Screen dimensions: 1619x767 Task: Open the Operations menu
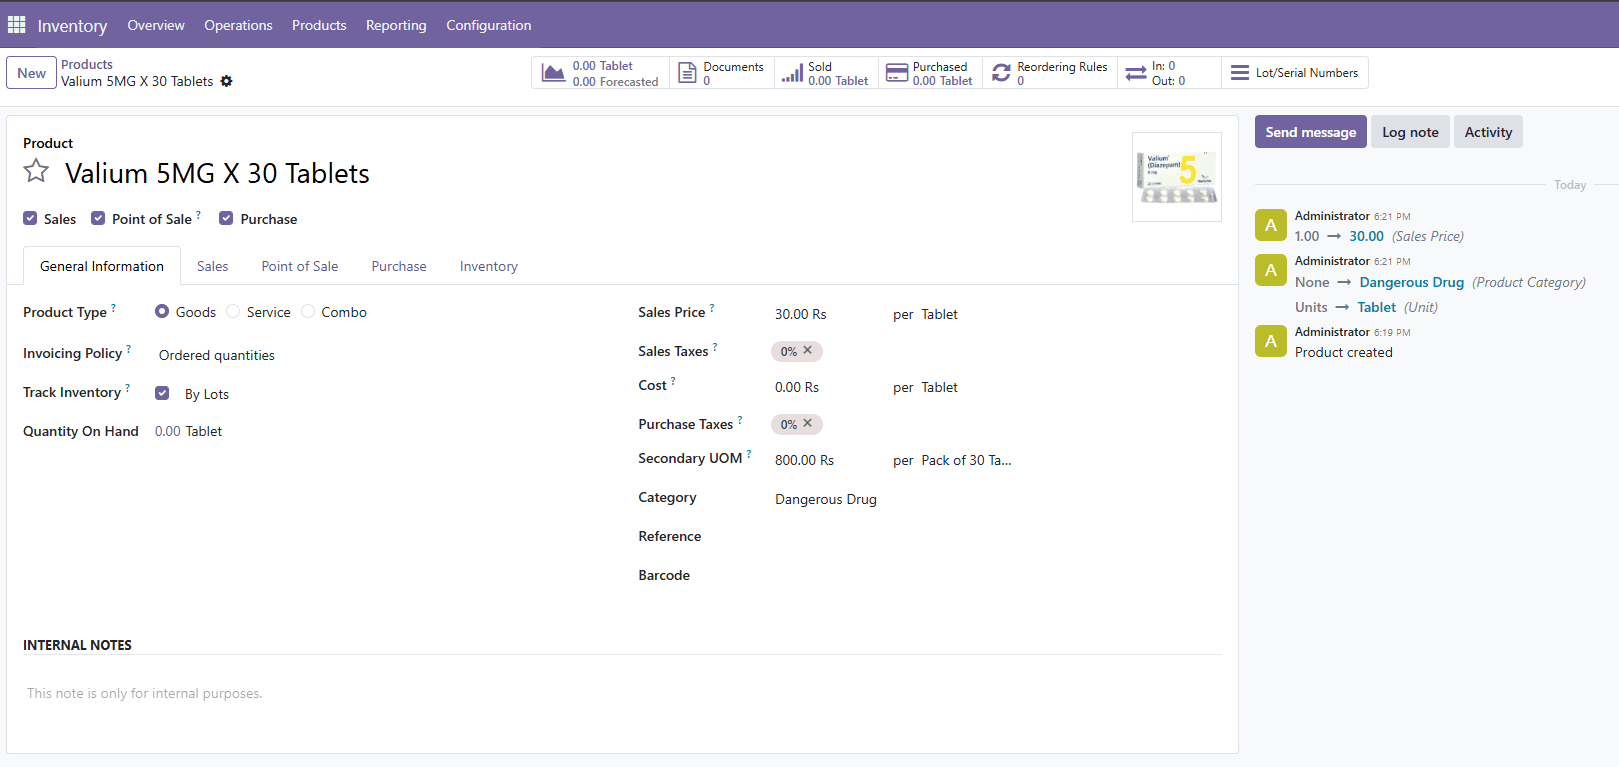[x=238, y=25]
